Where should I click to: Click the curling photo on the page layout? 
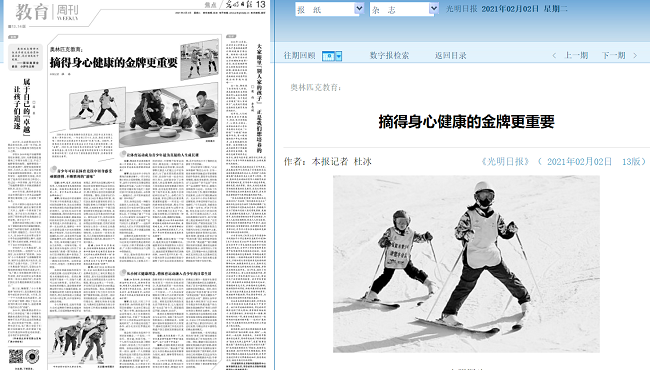(x=168, y=113)
